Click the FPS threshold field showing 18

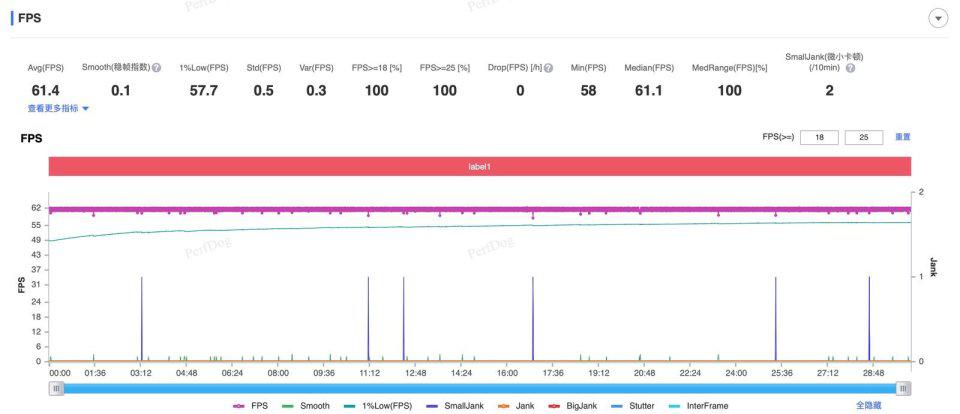click(x=819, y=137)
